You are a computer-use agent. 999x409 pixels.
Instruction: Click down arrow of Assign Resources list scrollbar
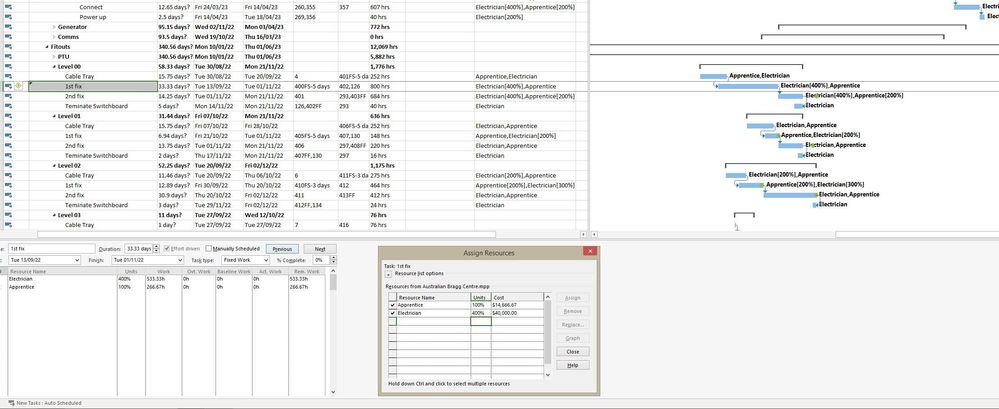pos(547,376)
